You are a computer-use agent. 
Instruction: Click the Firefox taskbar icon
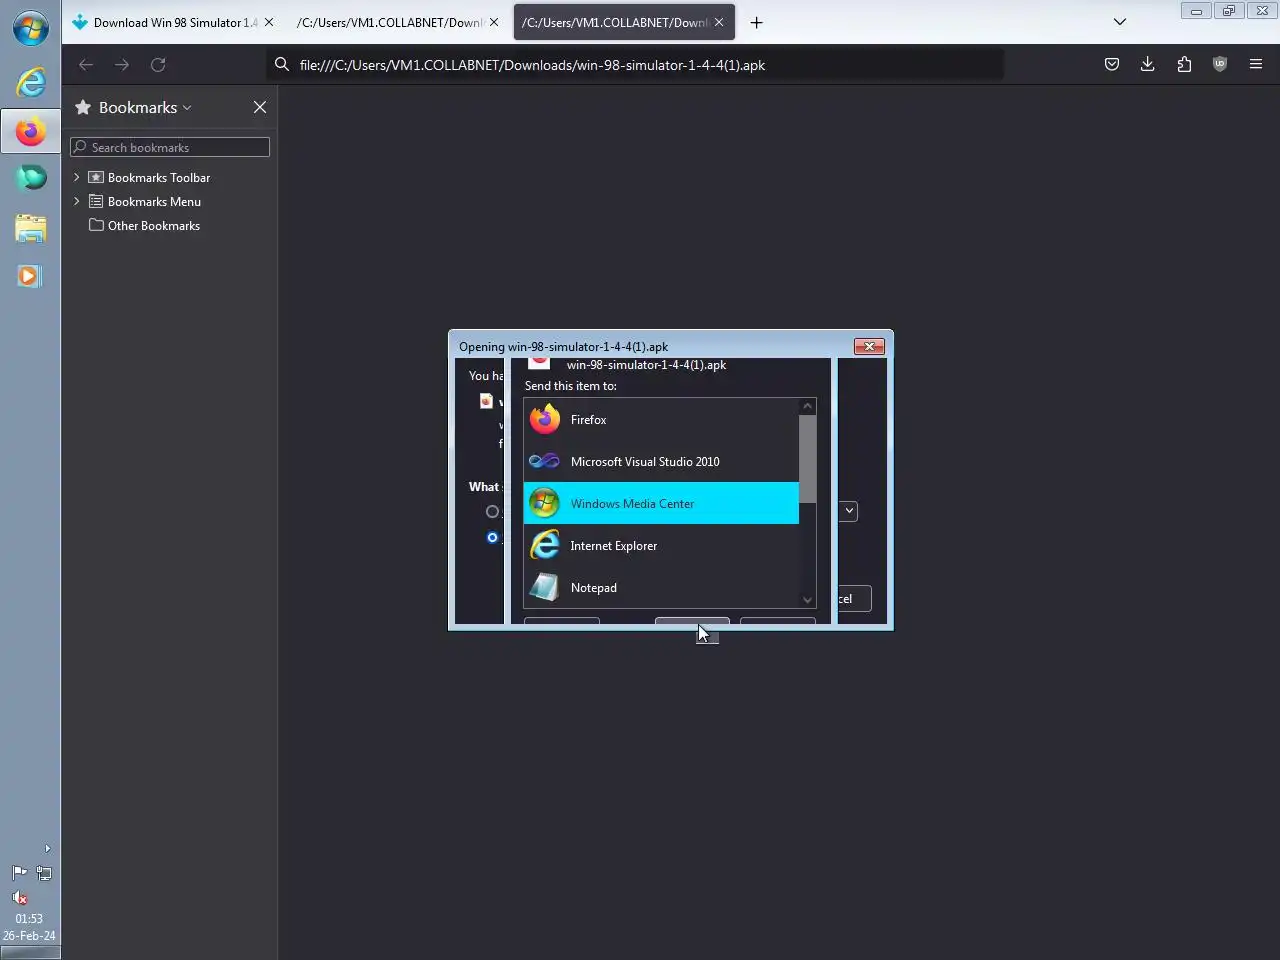coord(30,131)
